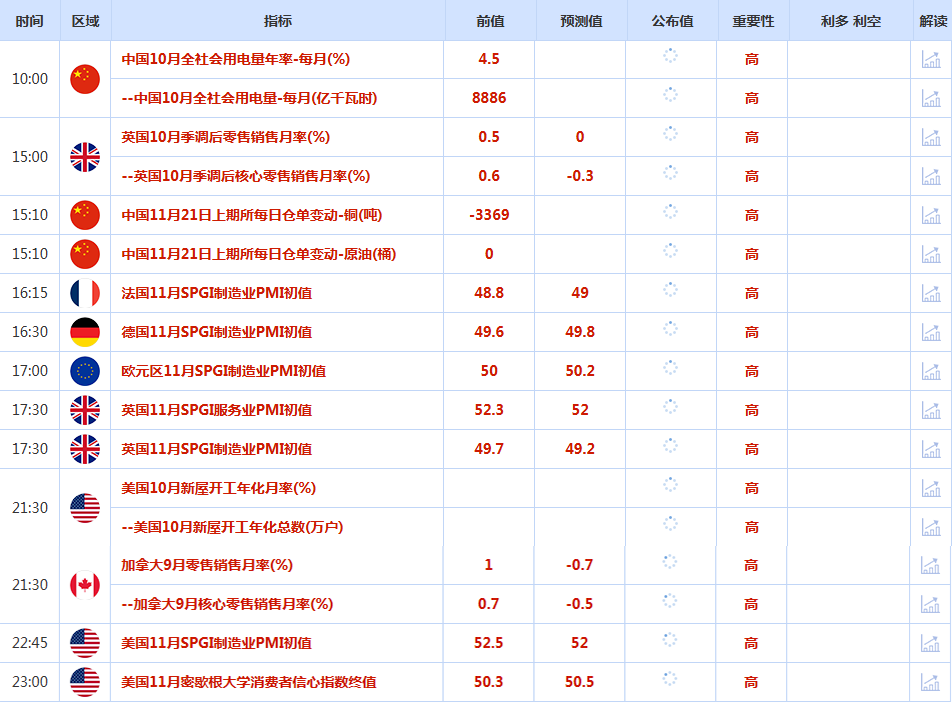Open 英国11月SPGI服务业PMI初值 indicator link
Viewport: 952px width, 703px height.
(x=217, y=410)
